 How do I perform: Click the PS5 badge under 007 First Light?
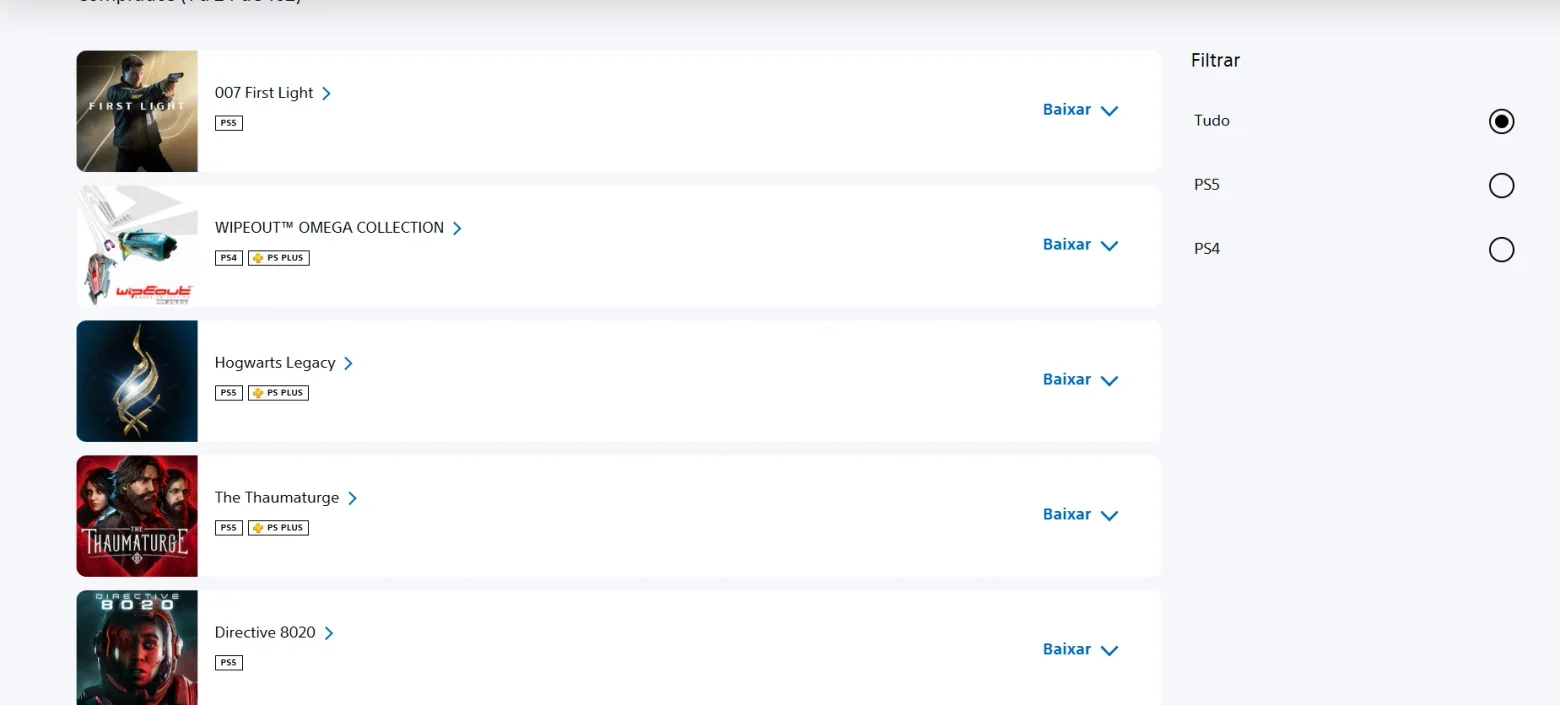click(229, 123)
